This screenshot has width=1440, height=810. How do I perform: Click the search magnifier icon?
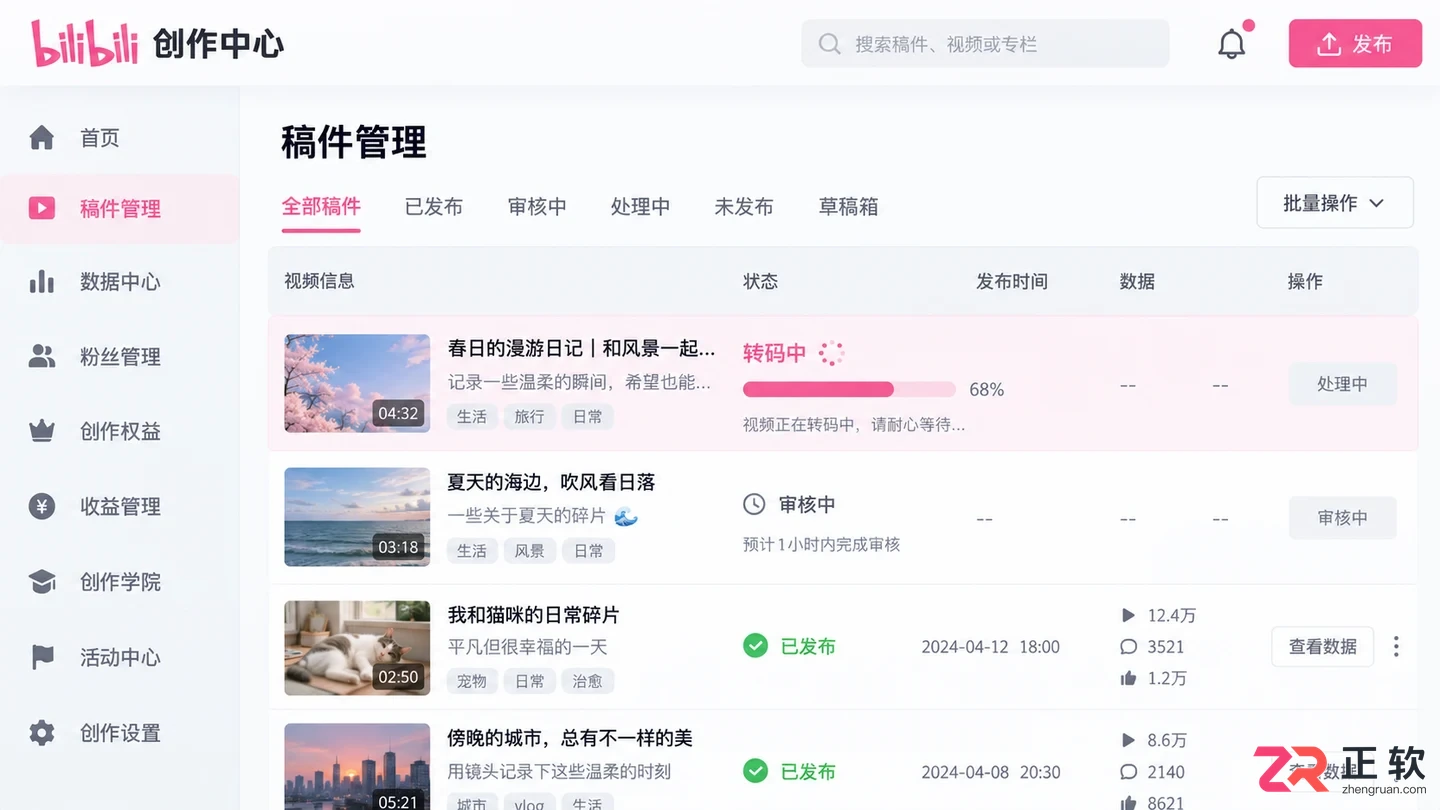829,44
